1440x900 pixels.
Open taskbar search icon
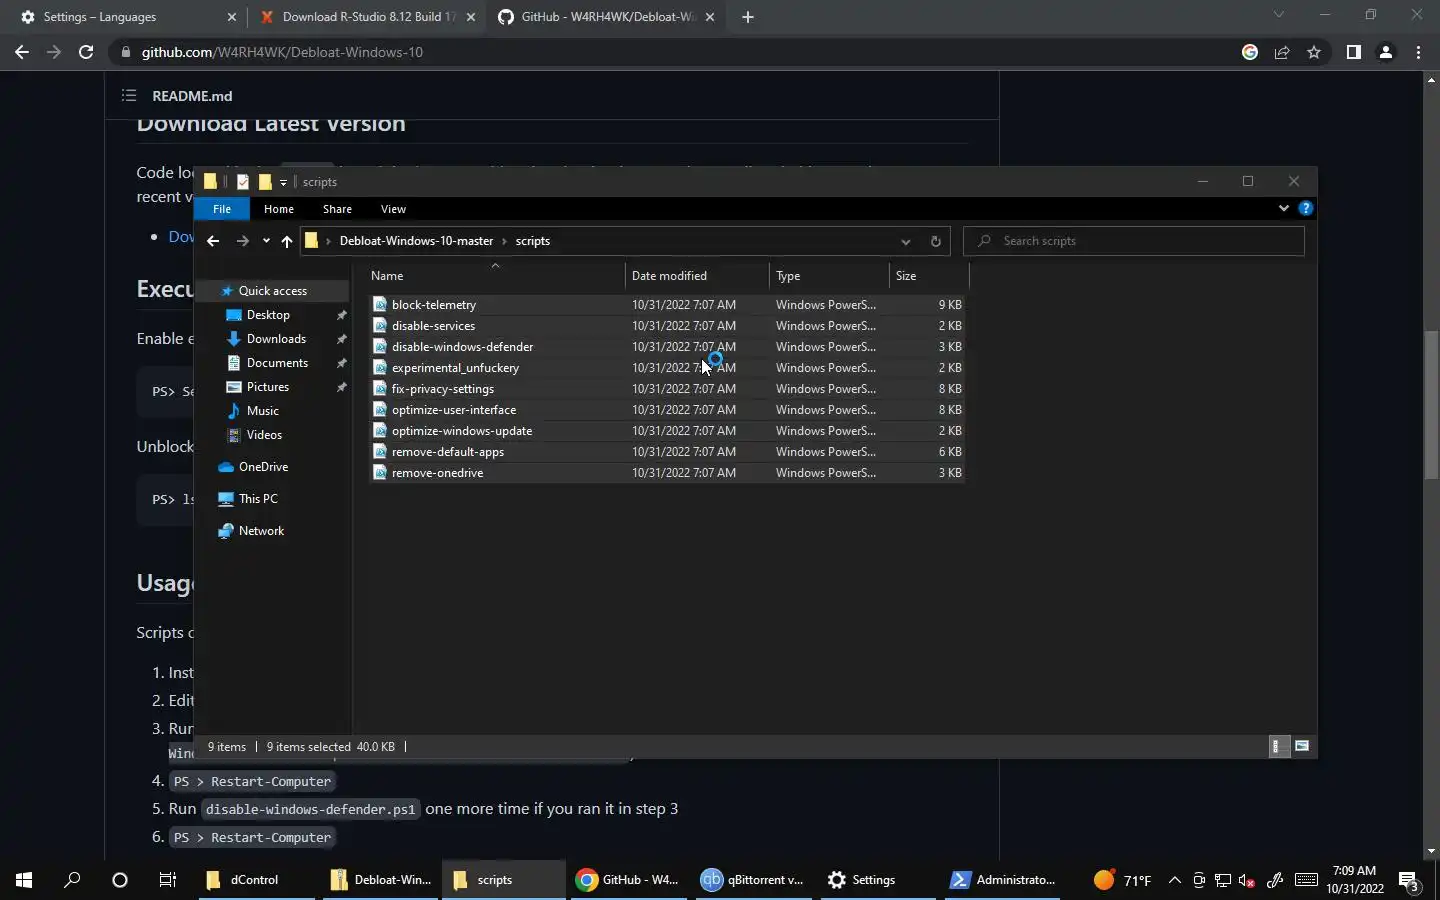point(72,880)
